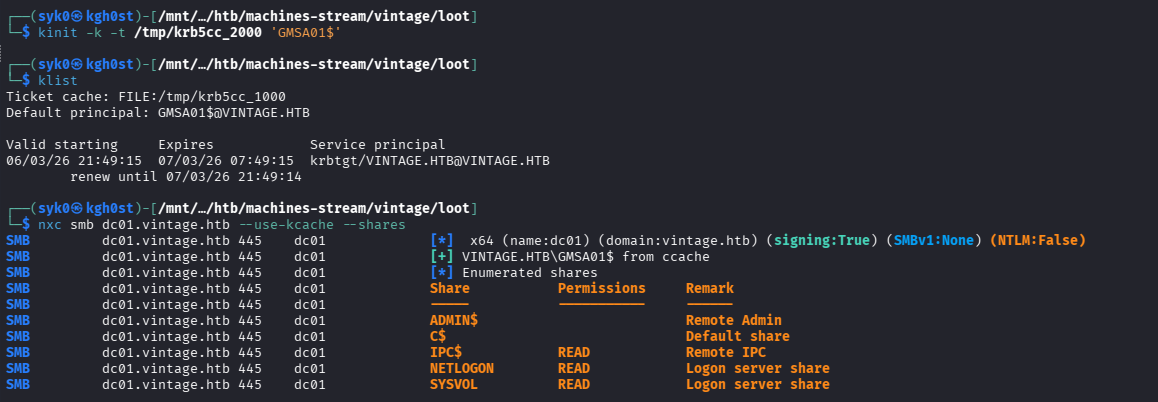The height and width of the screenshot is (402, 1158).
Task: Select start time 06/03/26 21:49:15
Action: point(74,160)
